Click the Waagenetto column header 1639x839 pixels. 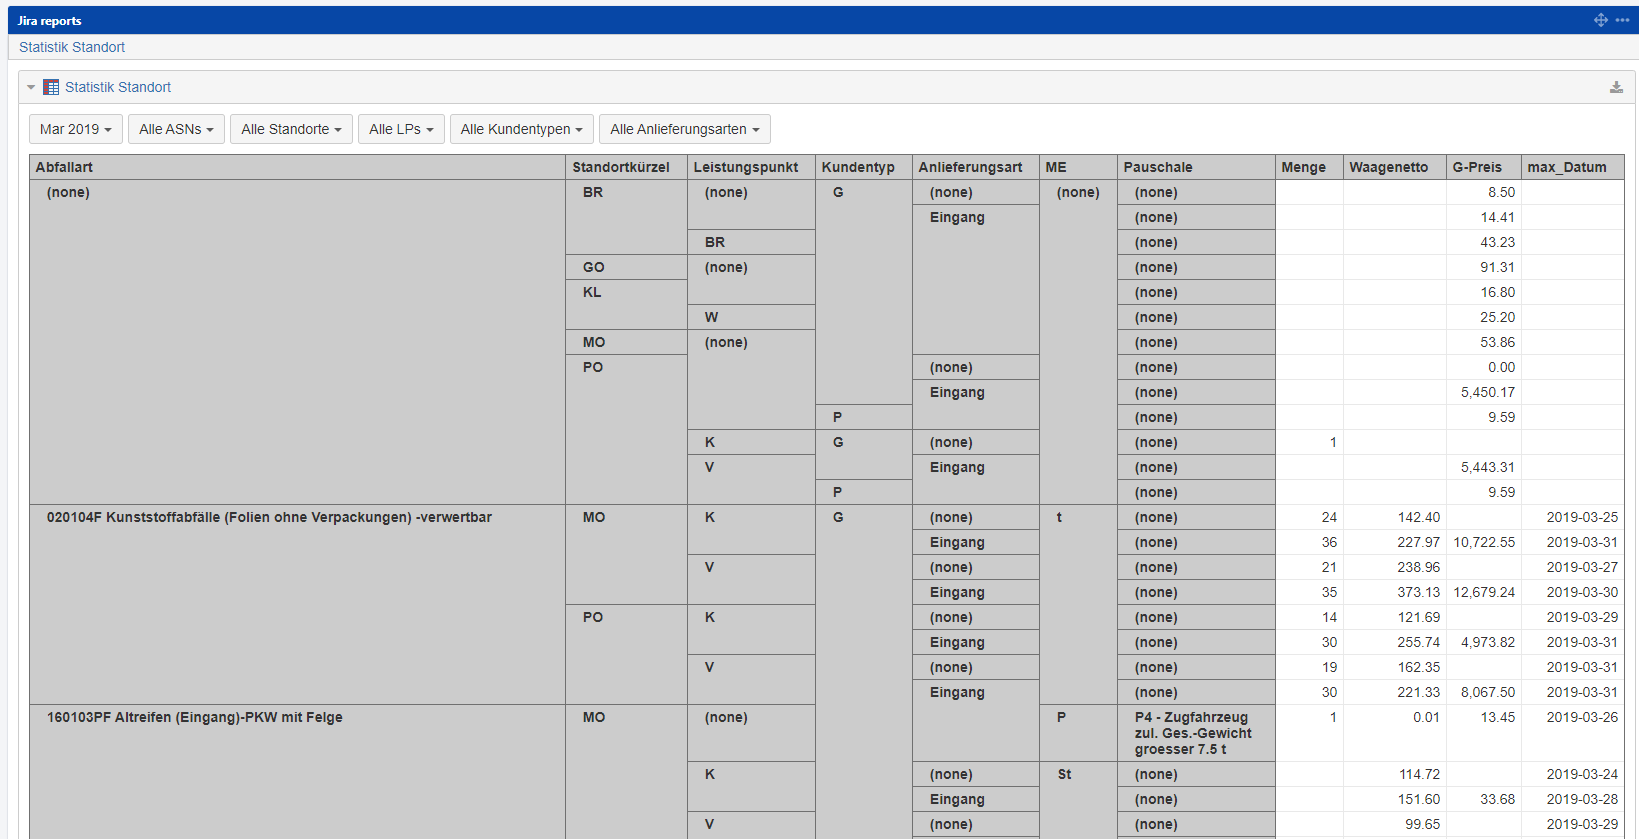point(1394,167)
